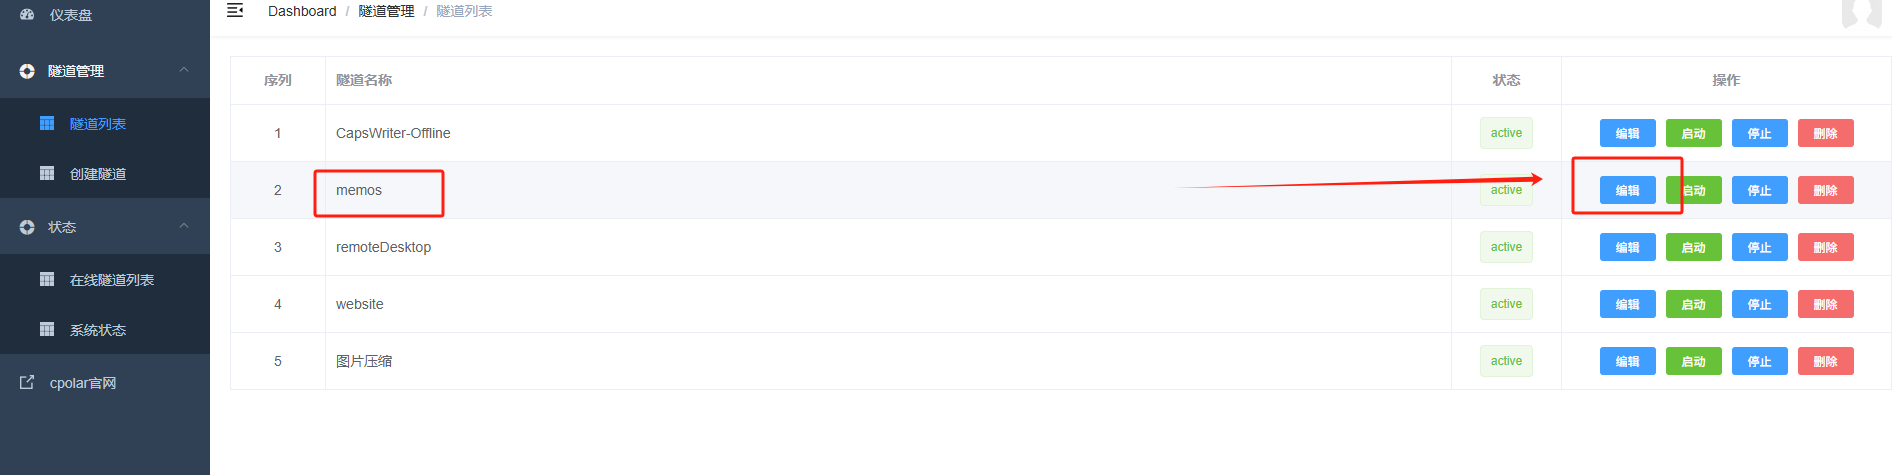Click the user avatar at top right
1892x475 pixels.
pos(1861,13)
